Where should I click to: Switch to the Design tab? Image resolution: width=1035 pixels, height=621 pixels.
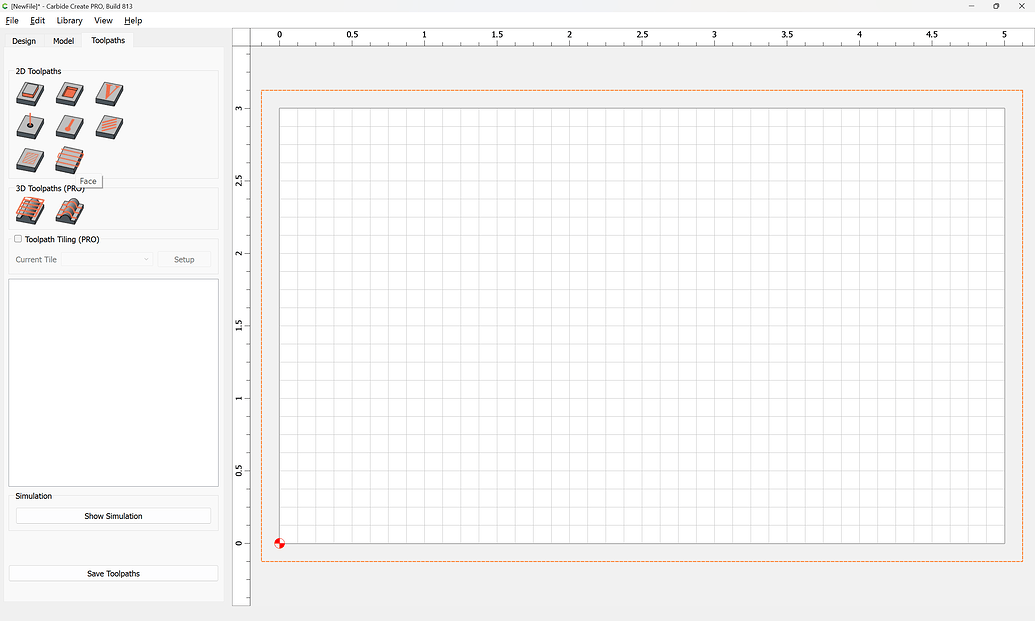click(x=24, y=41)
